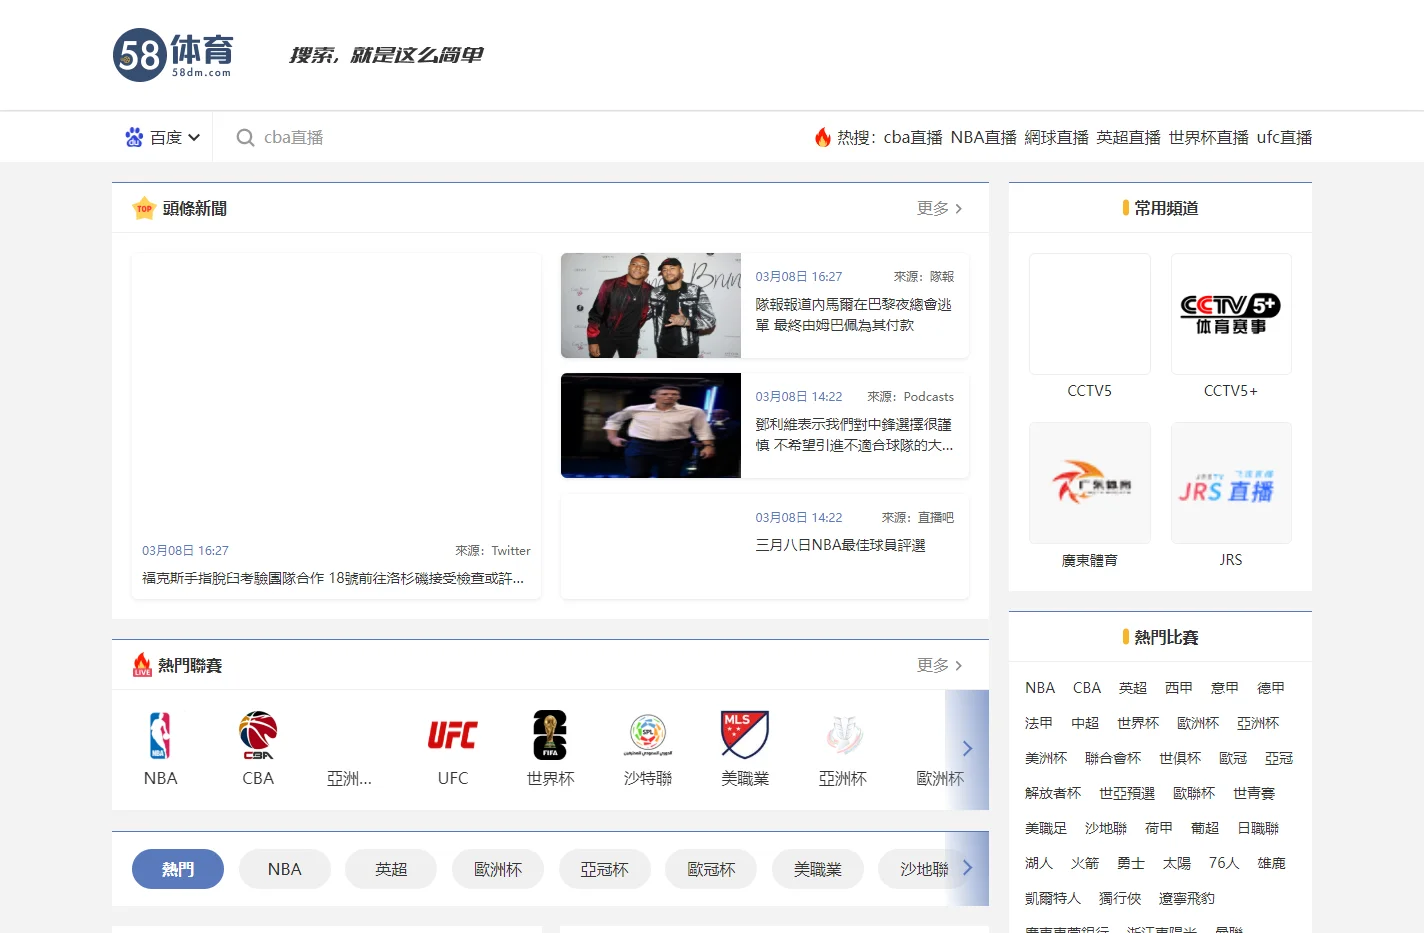Click the 热搜 flame icon

pyautogui.click(x=822, y=137)
